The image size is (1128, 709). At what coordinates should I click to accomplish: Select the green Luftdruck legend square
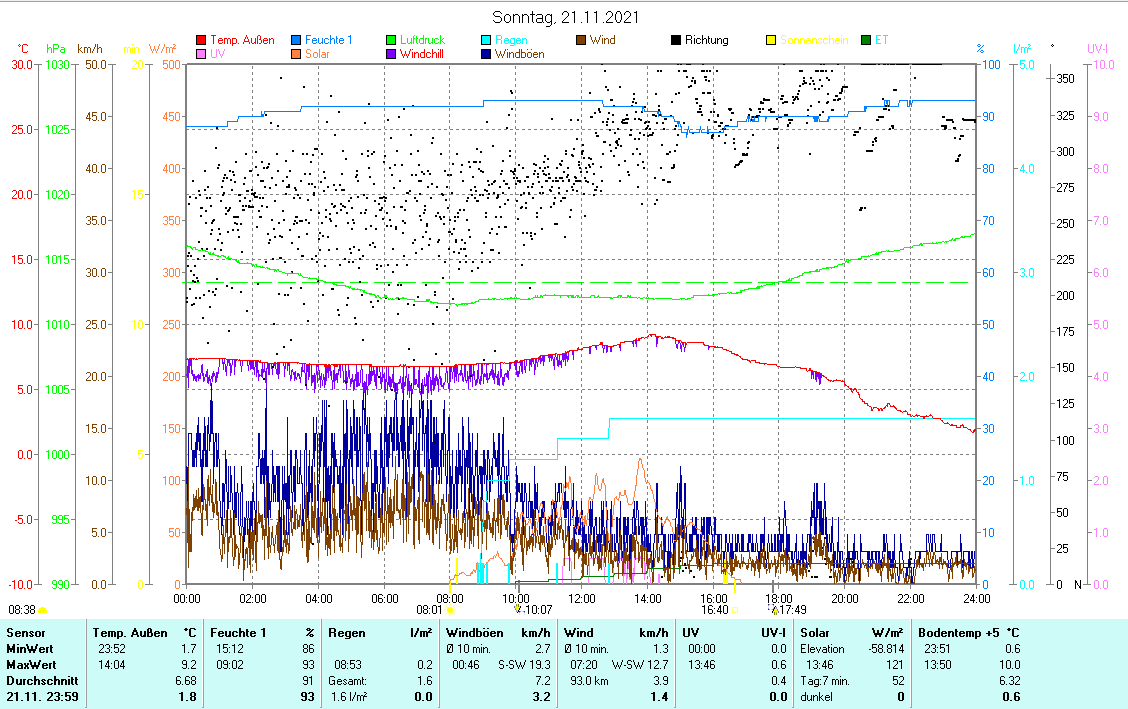click(x=392, y=41)
